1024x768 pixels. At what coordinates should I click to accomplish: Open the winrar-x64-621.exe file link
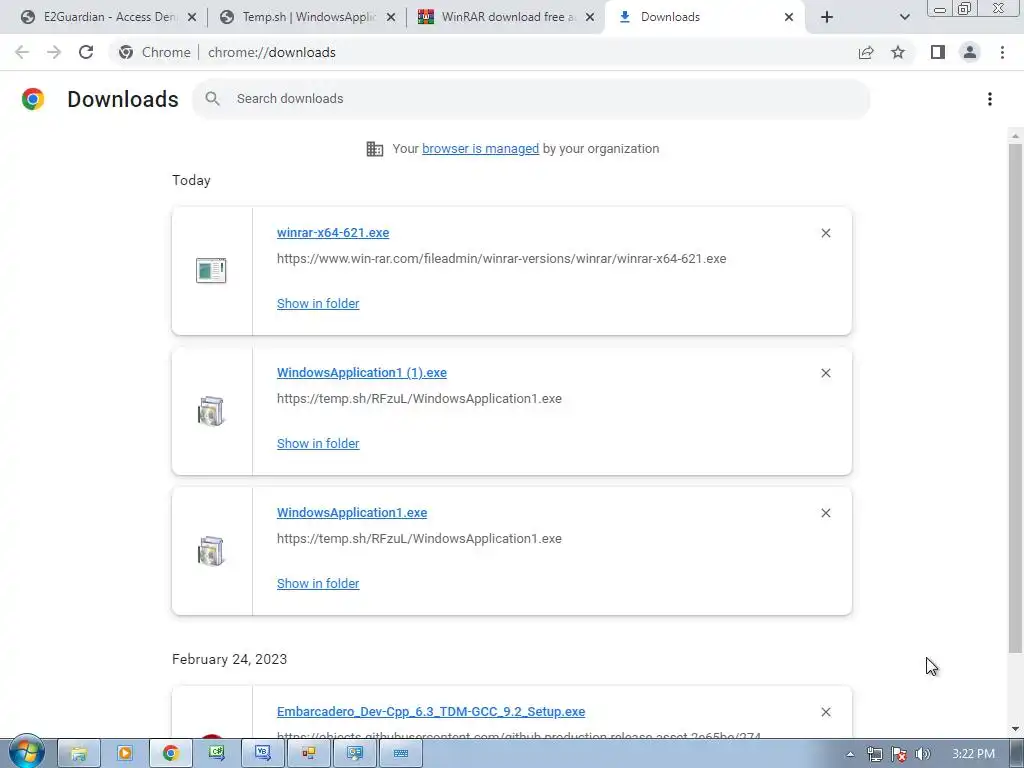(x=333, y=232)
